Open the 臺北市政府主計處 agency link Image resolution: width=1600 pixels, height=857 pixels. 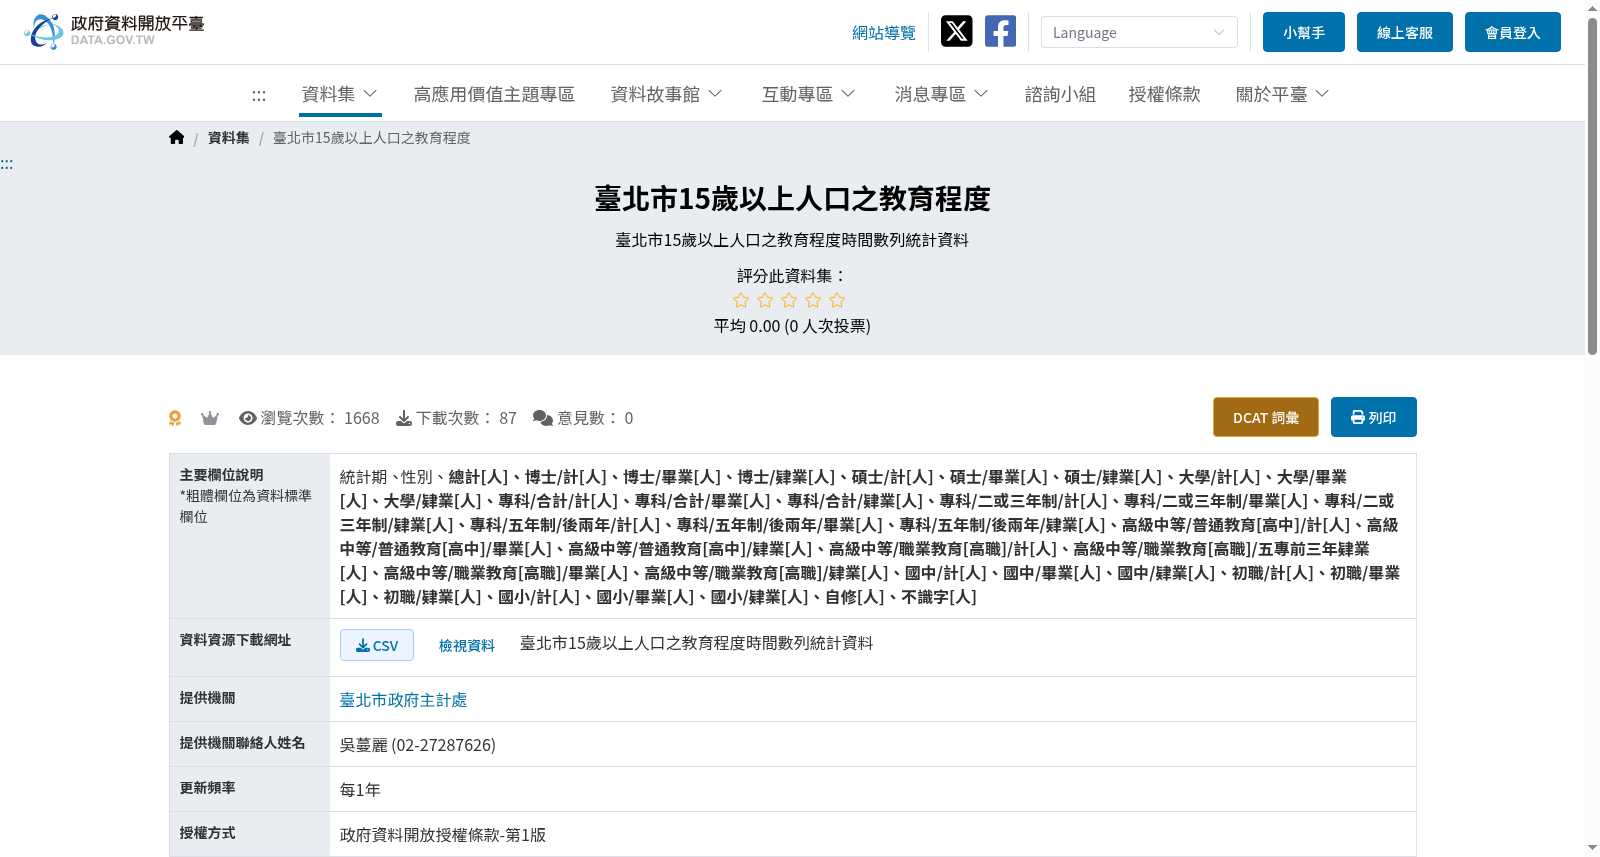(403, 700)
